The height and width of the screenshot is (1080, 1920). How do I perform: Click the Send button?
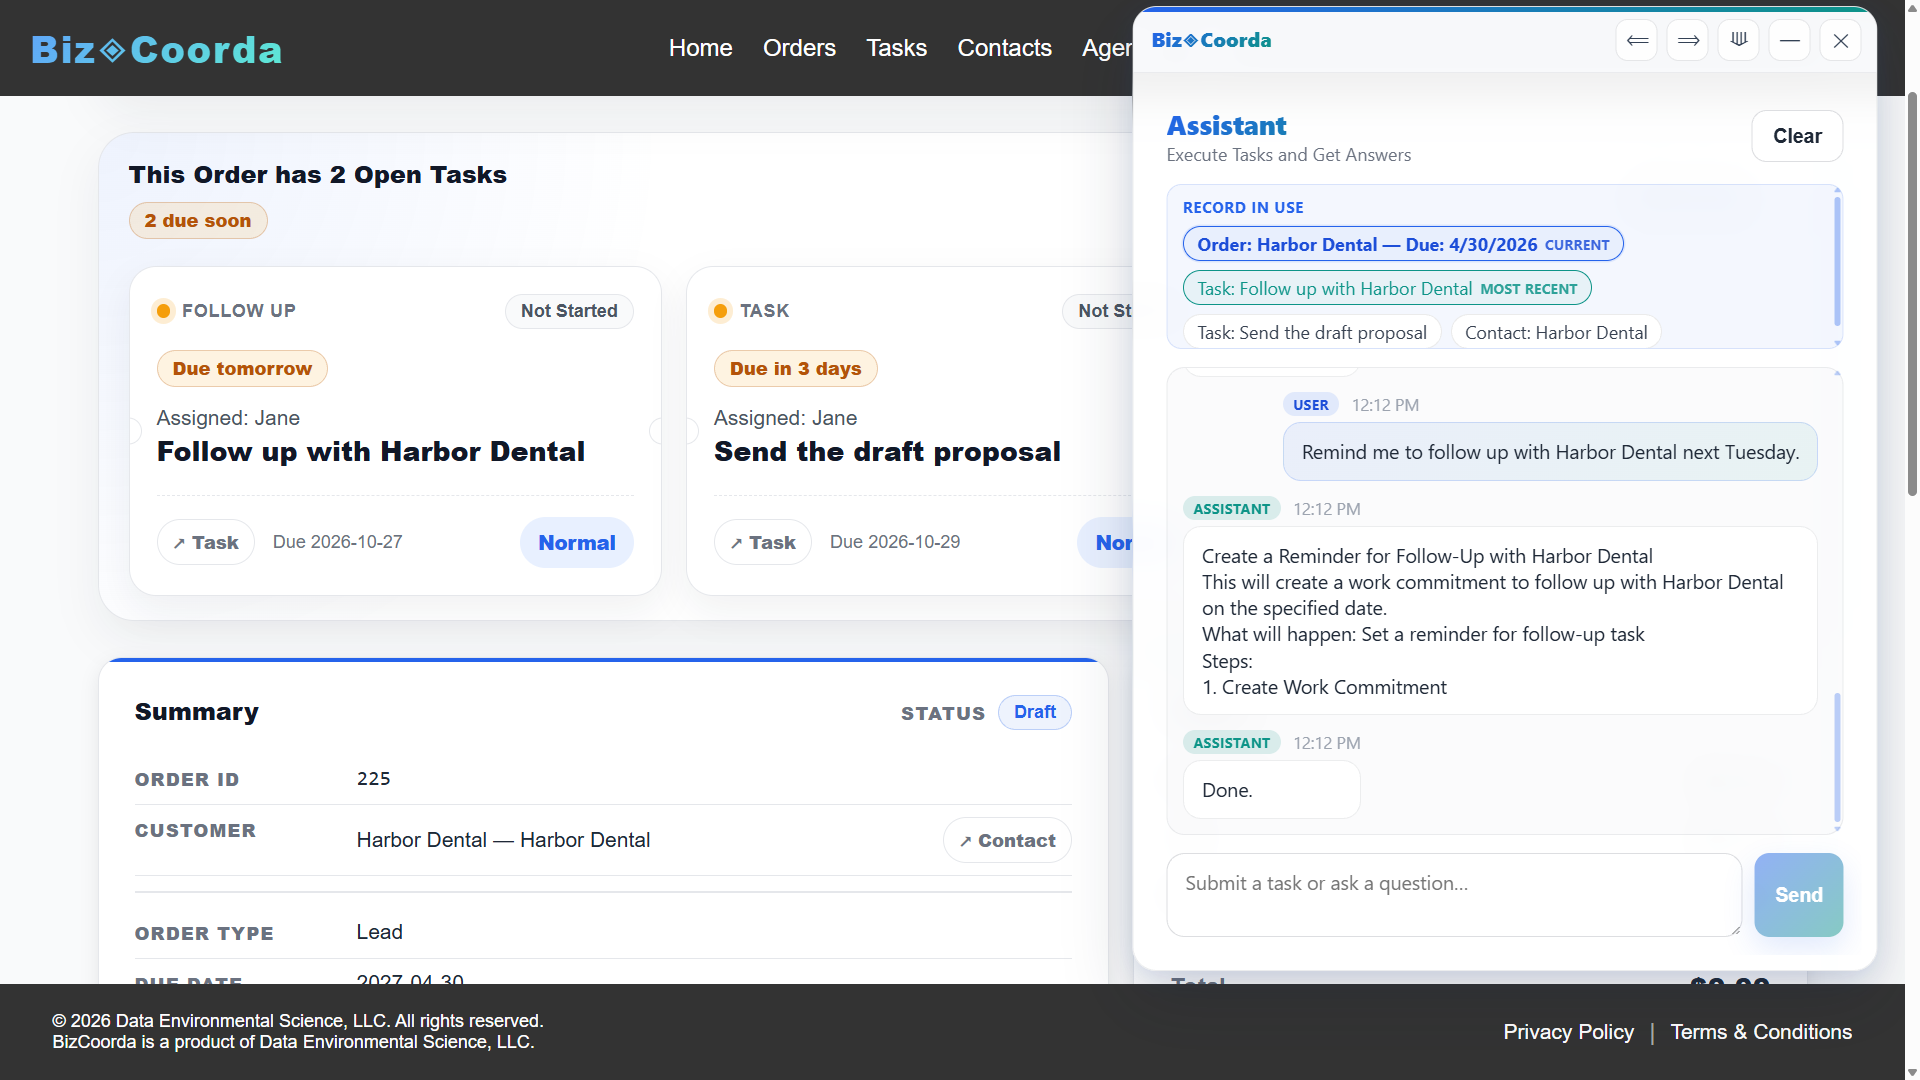pos(1798,895)
